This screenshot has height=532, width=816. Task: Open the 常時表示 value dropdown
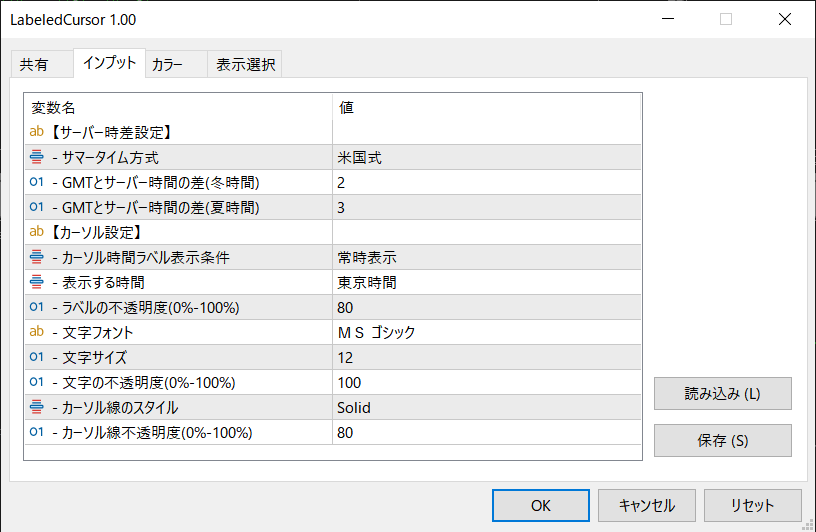486,257
